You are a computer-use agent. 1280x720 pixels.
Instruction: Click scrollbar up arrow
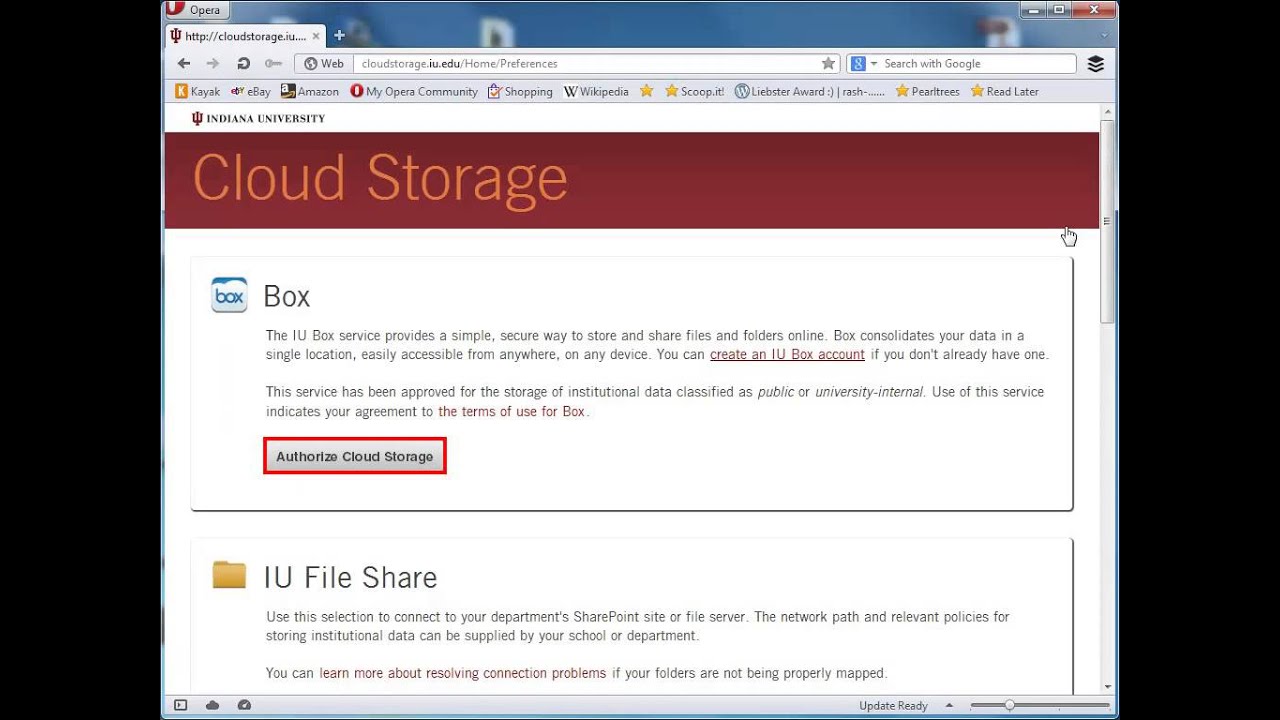[x=1107, y=112]
